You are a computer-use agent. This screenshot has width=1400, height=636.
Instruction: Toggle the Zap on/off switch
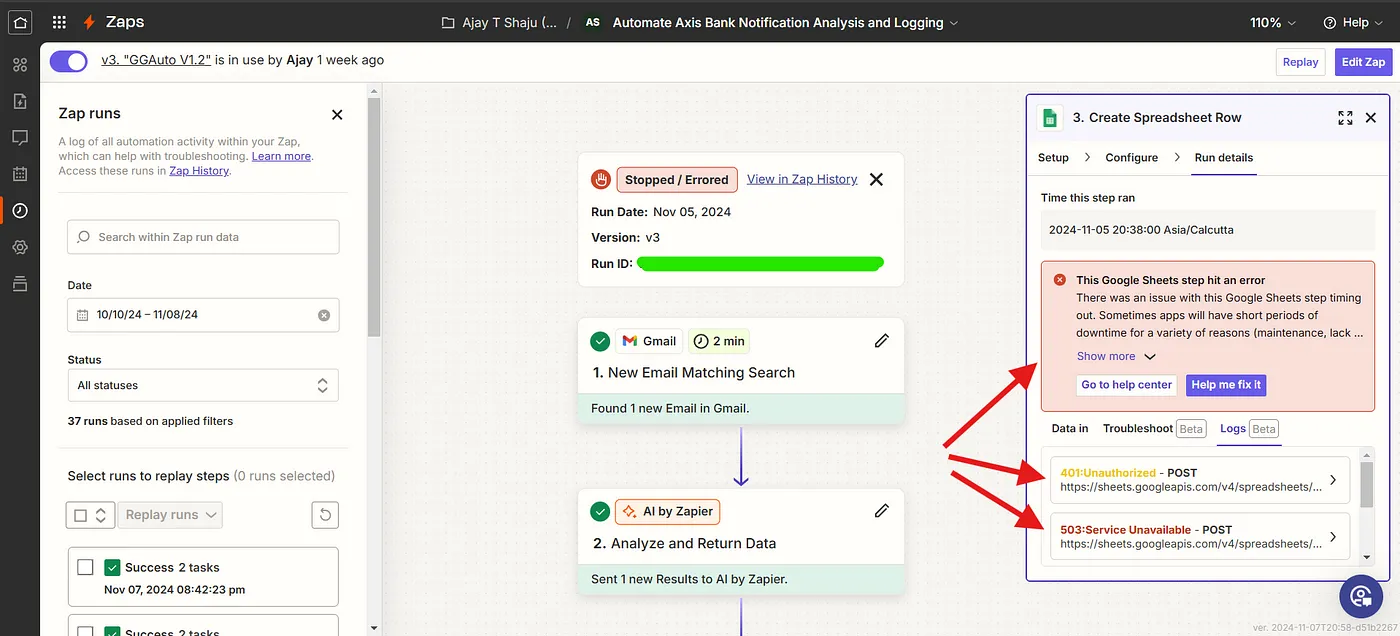pyautogui.click(x=69, y=61)
